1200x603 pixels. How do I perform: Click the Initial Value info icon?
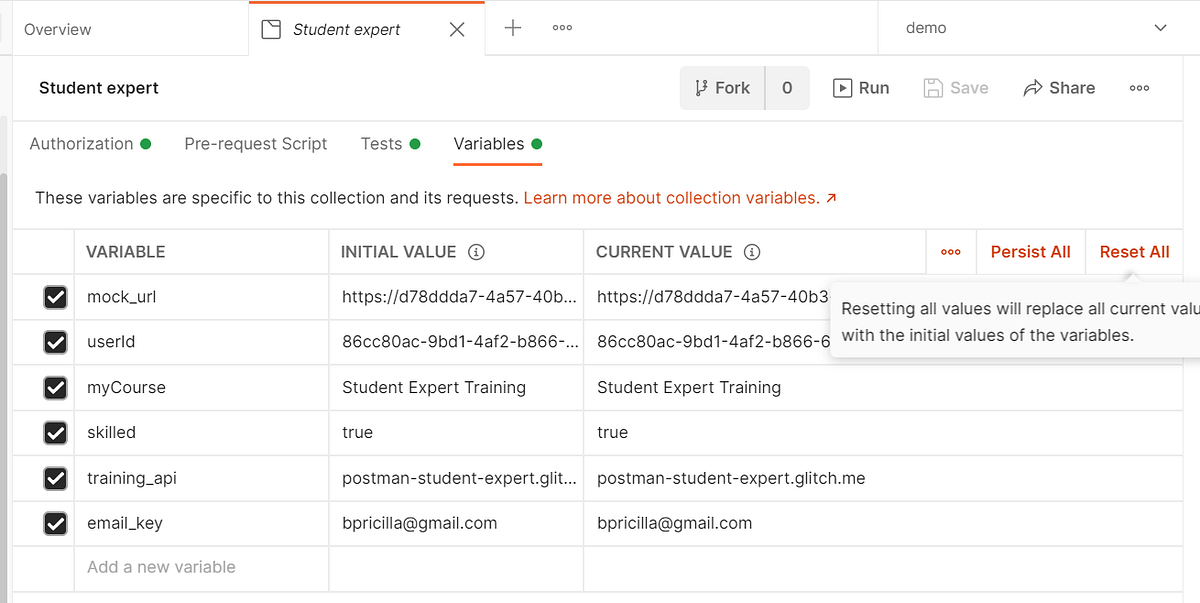point(476,252)
